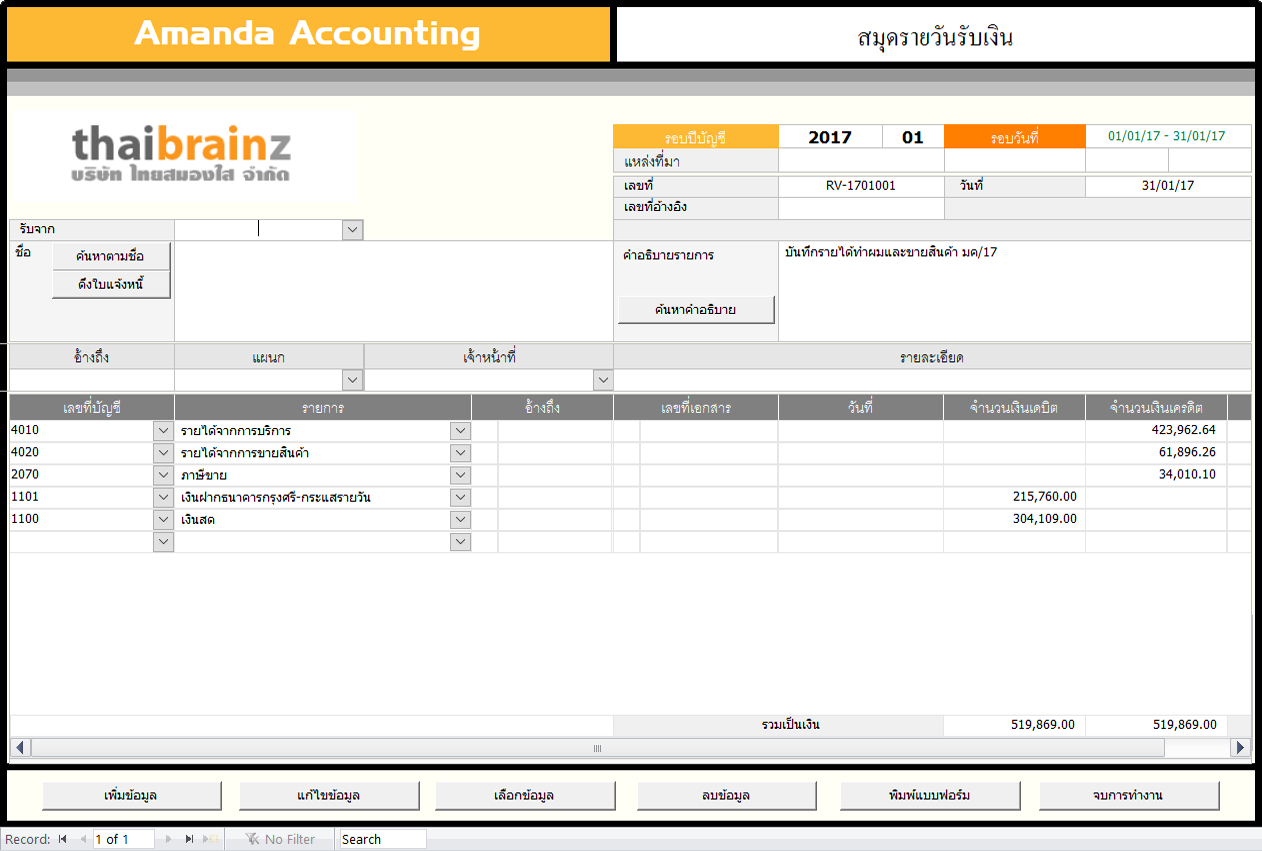Expand the แผนก combo box
This screenshot has height=851, width=1262.
tap(352, 380)
